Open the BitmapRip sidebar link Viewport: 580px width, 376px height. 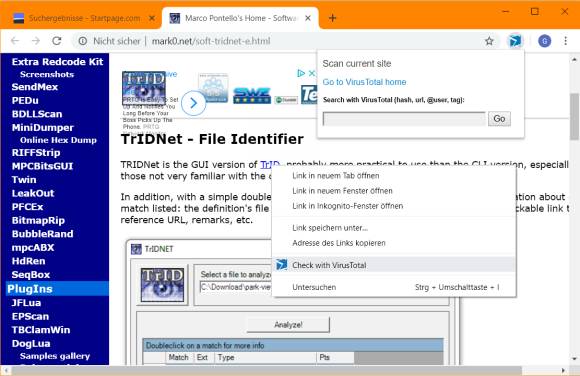[38, 221]
